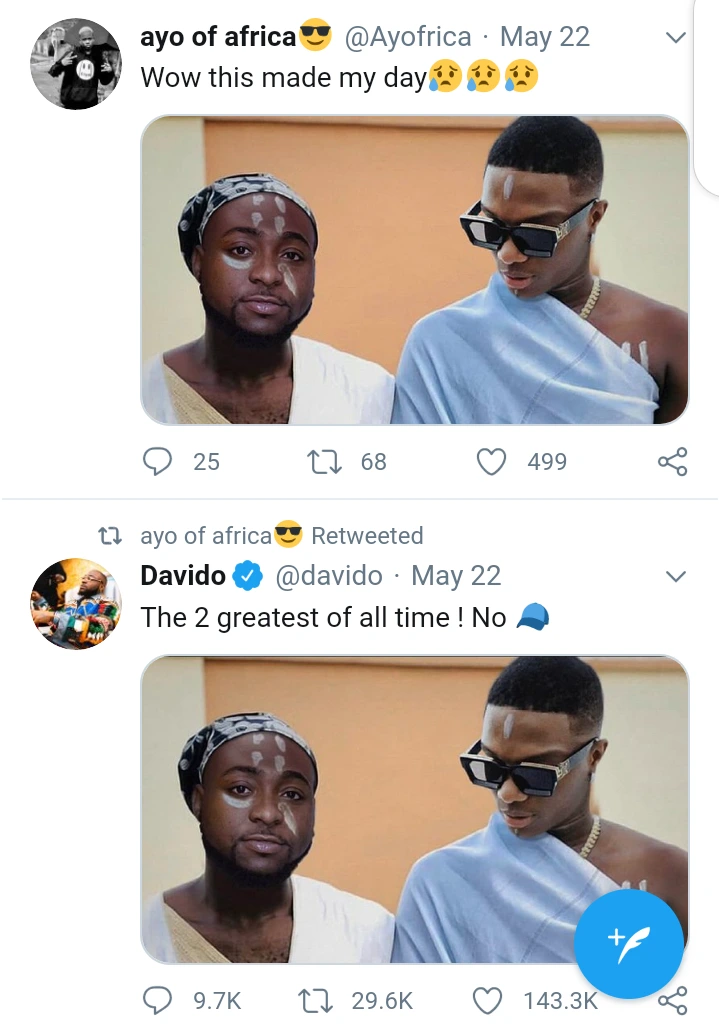This screenshot has height=1029, width=719.
Task: Retweet Davido's tweet with 29.6K retweets
Action: click(x=315, y=1000)
